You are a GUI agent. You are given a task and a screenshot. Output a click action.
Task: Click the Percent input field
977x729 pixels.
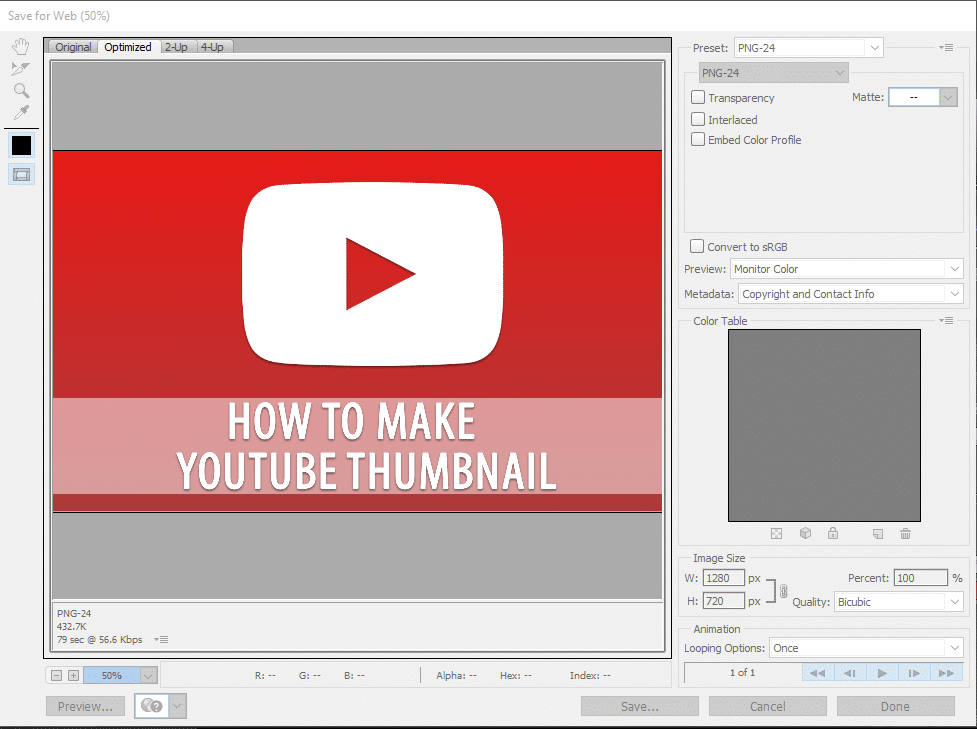[x=920, y=578]
